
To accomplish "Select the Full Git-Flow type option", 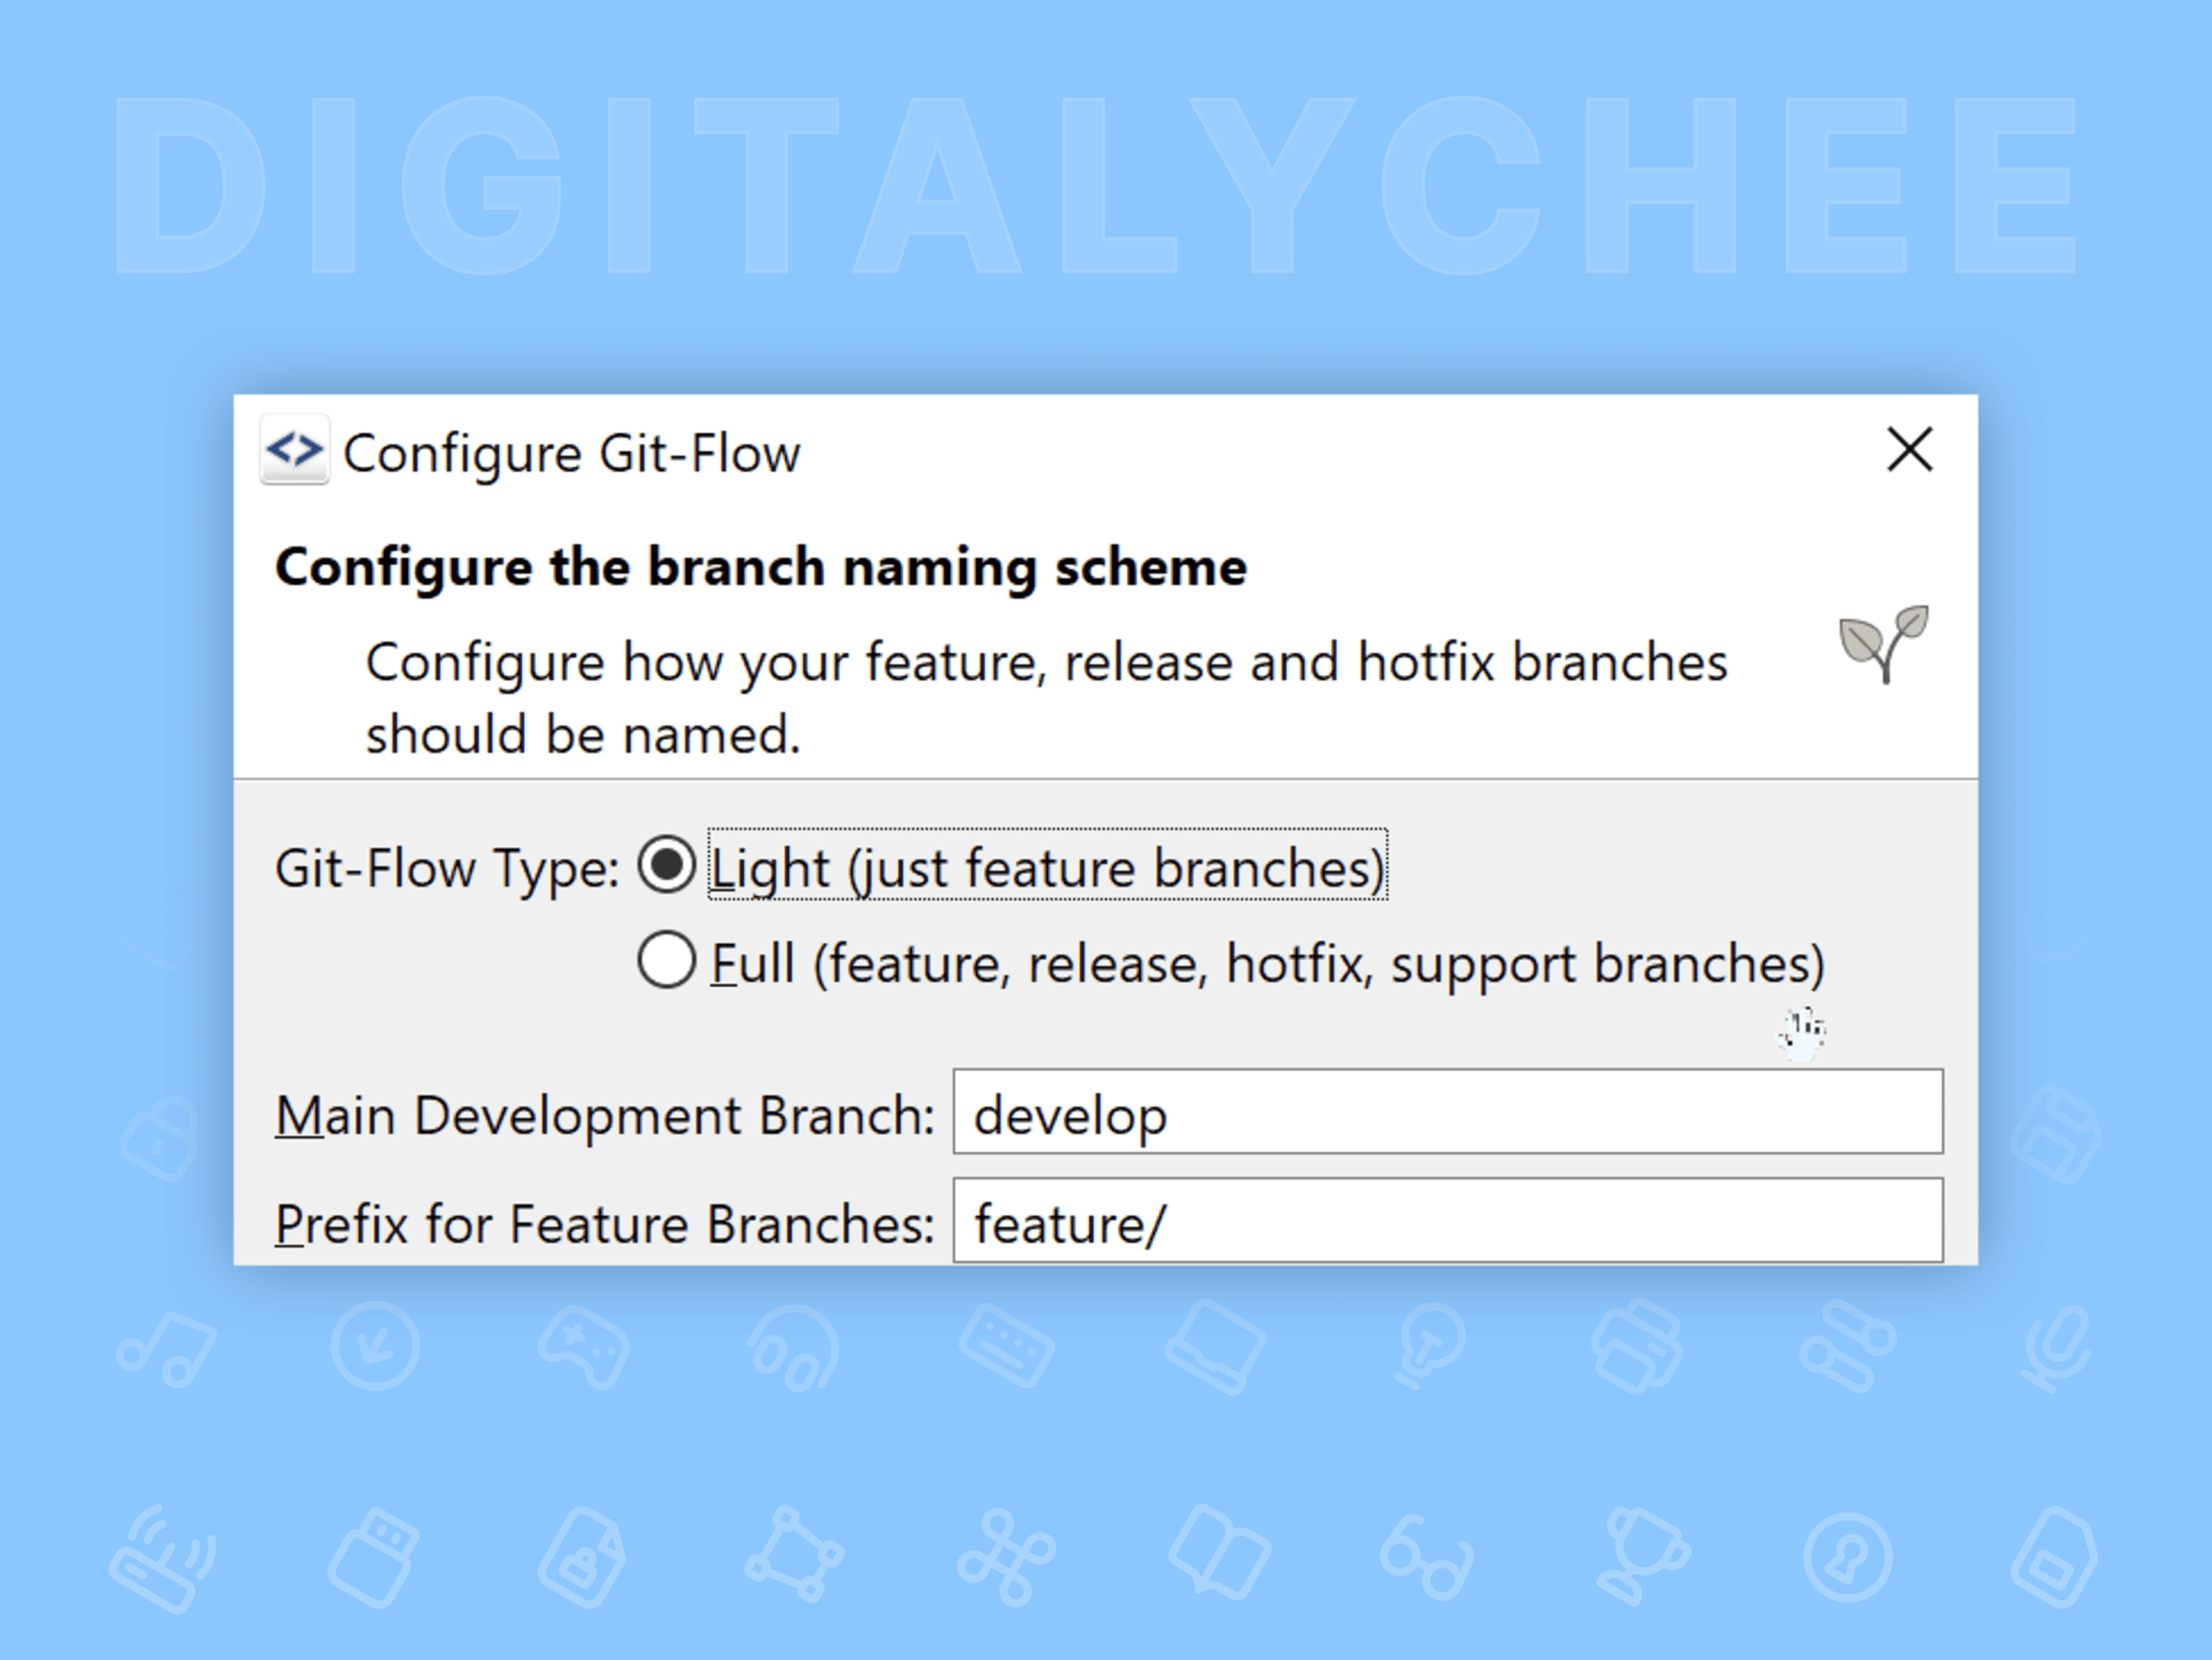I will pos(666,962).
